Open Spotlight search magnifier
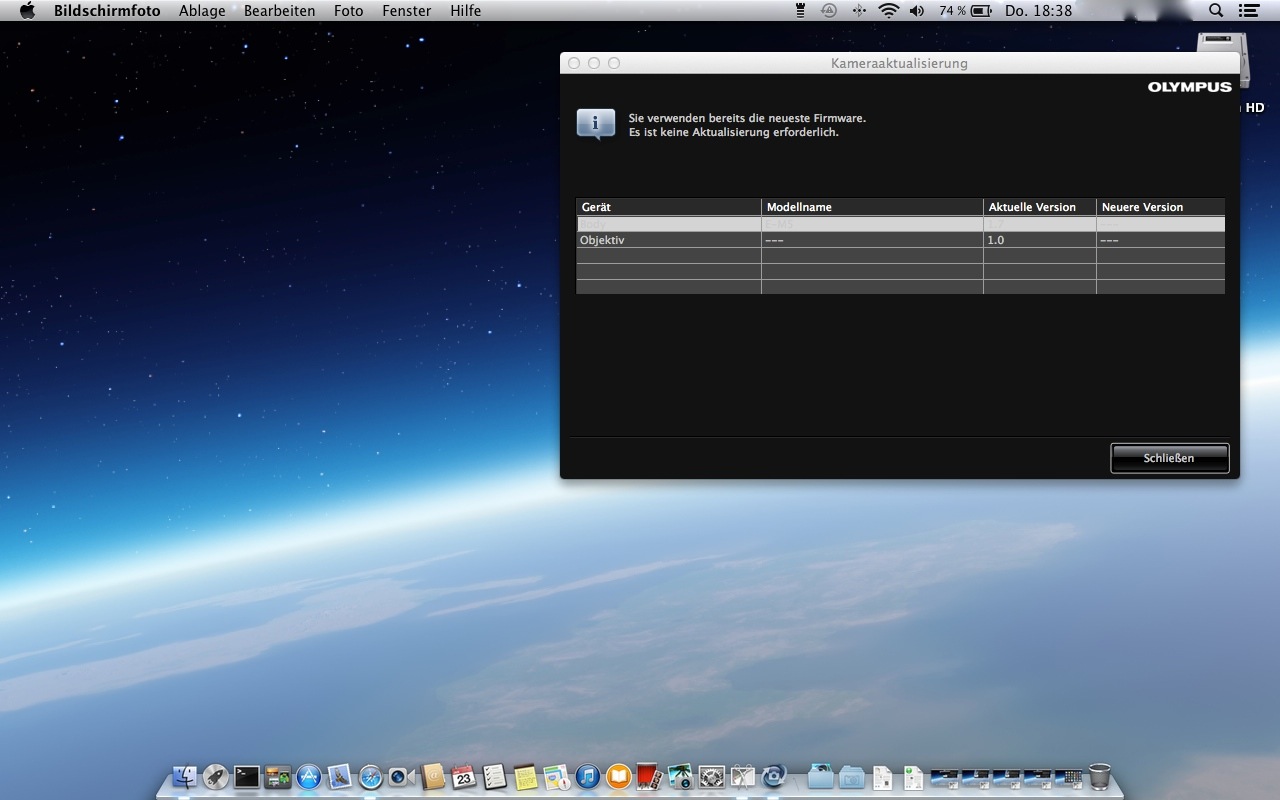This screenshot has height=800, width=1280. click(x=1216, y=11)
